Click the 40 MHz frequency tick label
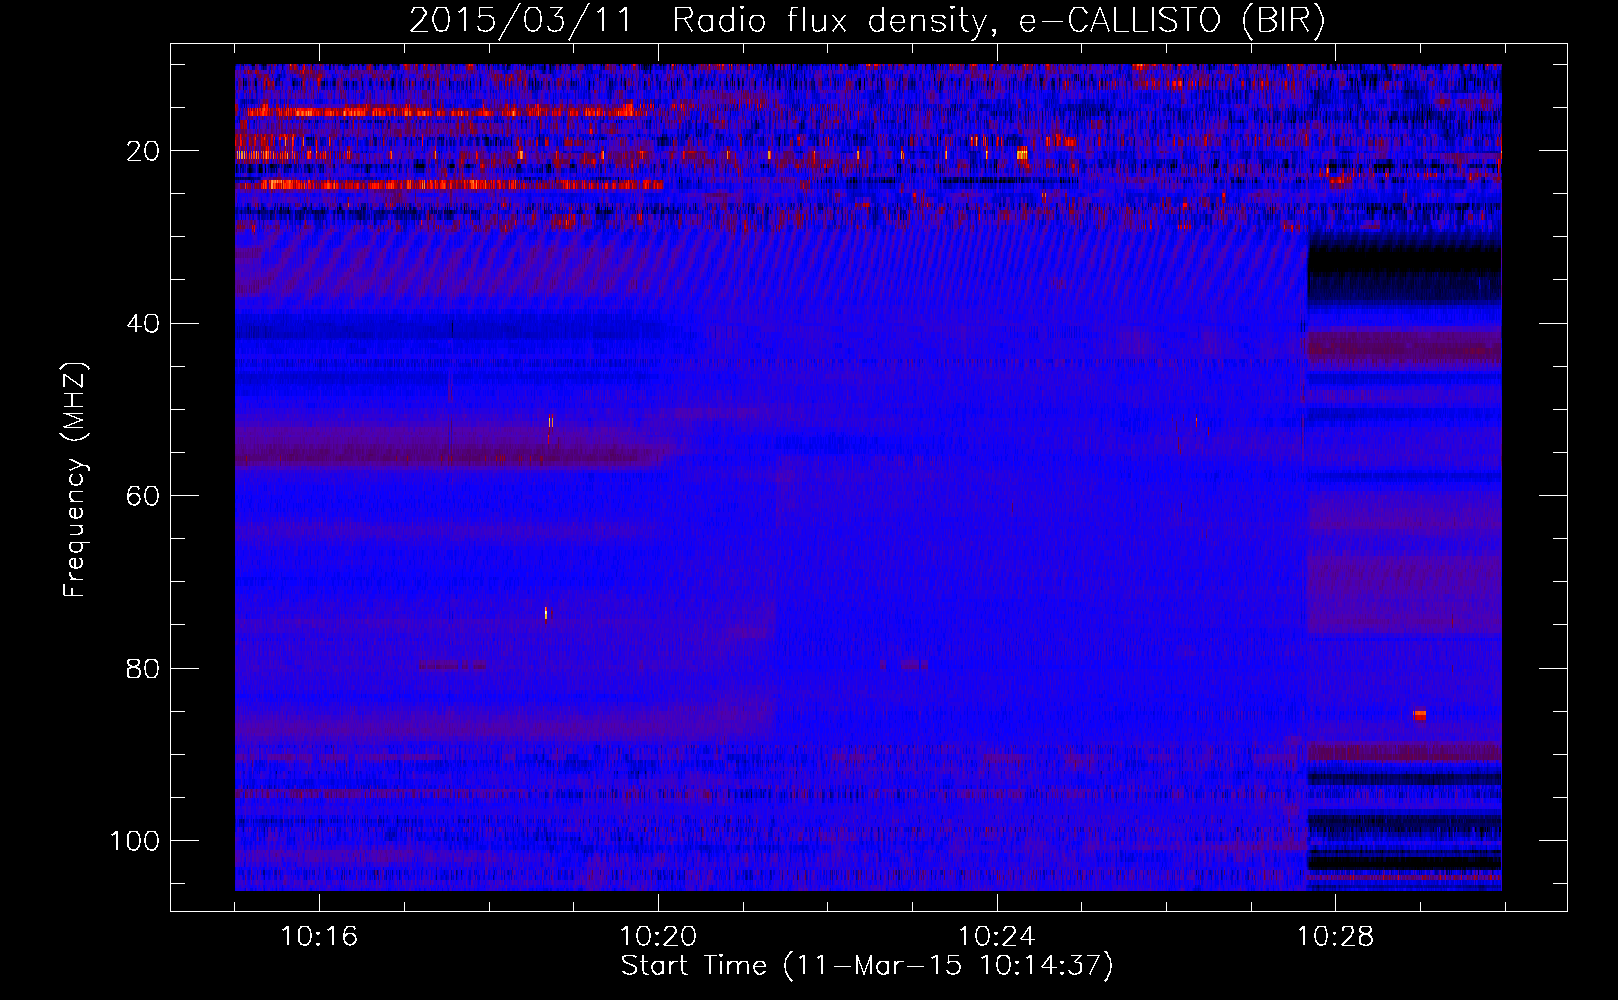 pos(143,324)
